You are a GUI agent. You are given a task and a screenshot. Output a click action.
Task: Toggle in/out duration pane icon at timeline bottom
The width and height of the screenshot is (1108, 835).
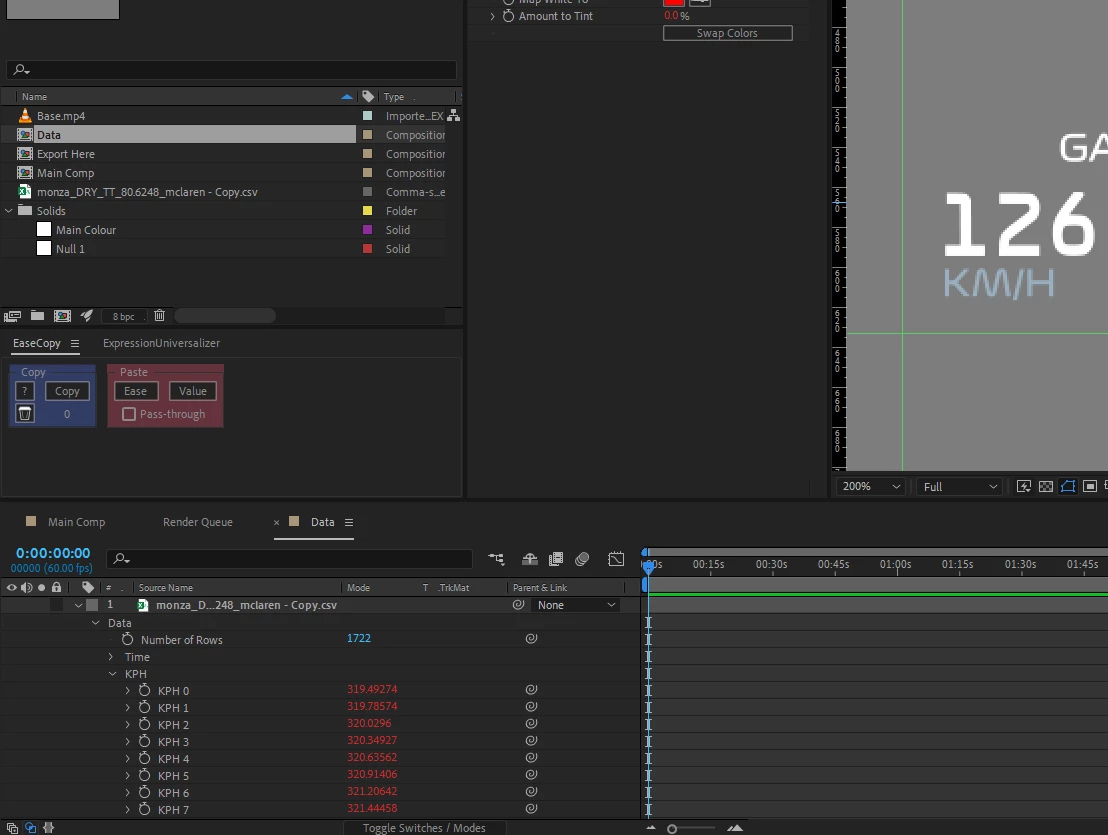pos(49,828)
